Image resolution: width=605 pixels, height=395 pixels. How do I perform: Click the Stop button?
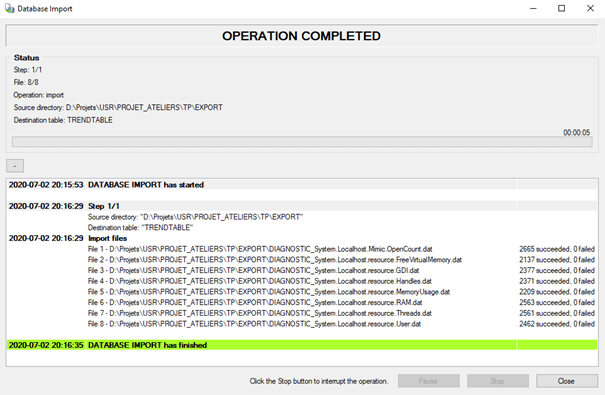point(498,381)
